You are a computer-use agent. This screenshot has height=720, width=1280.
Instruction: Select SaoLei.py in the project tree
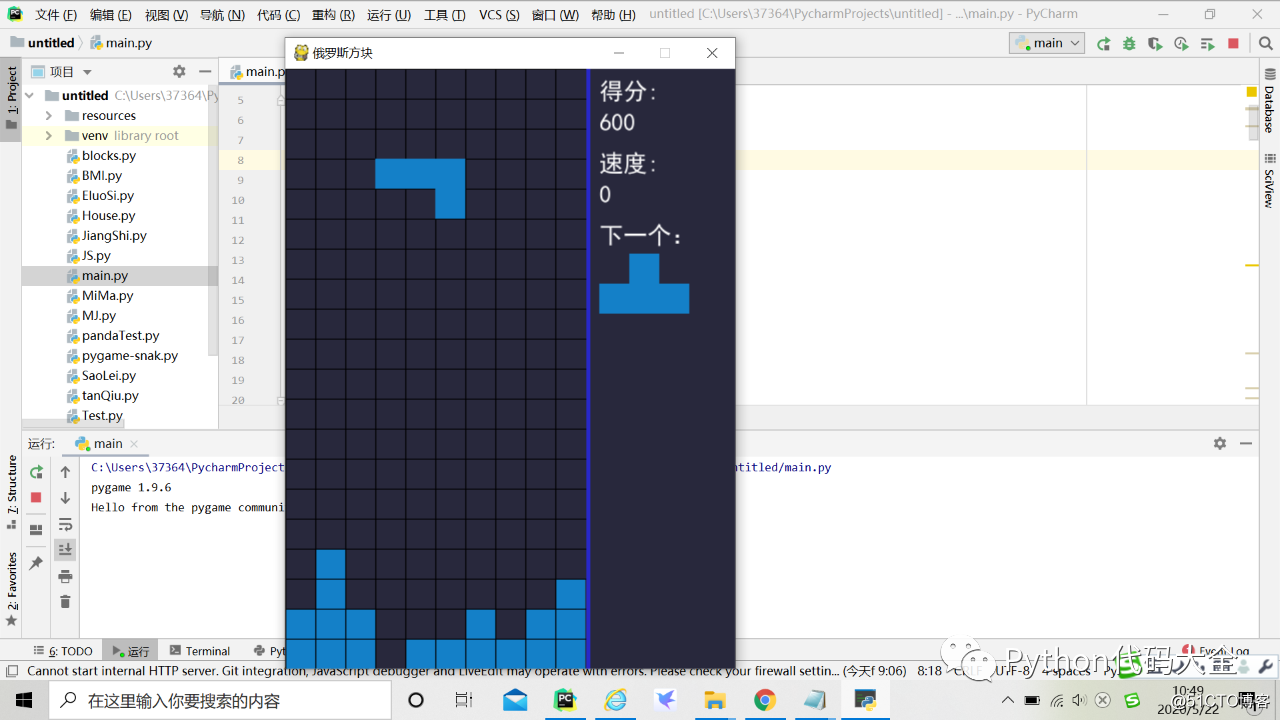108,376
